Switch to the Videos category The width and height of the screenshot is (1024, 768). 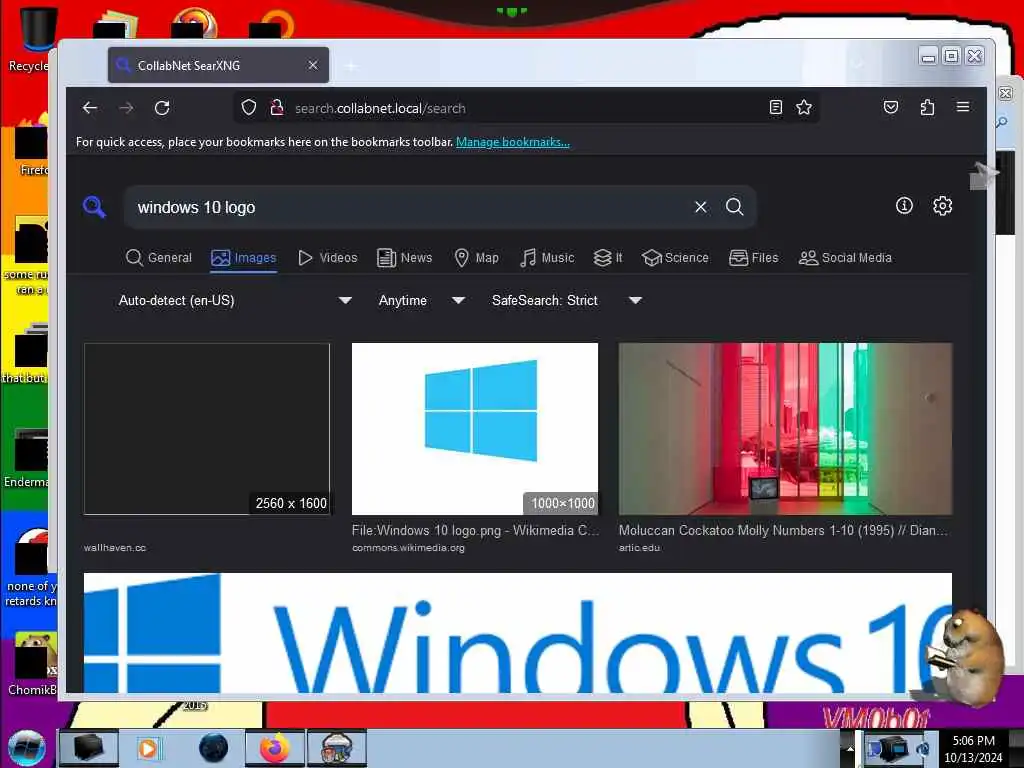click(327, 258)
